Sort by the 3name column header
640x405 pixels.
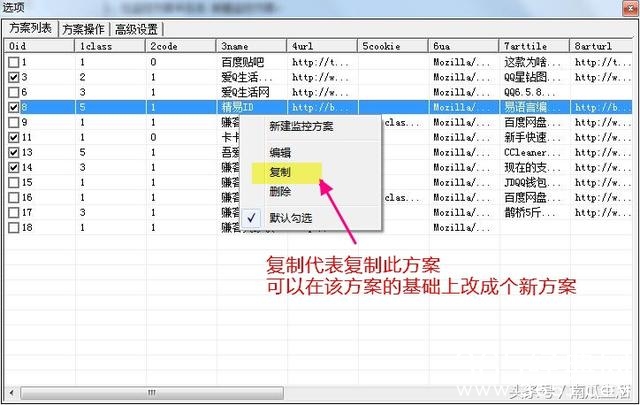(x=251, y=46)
